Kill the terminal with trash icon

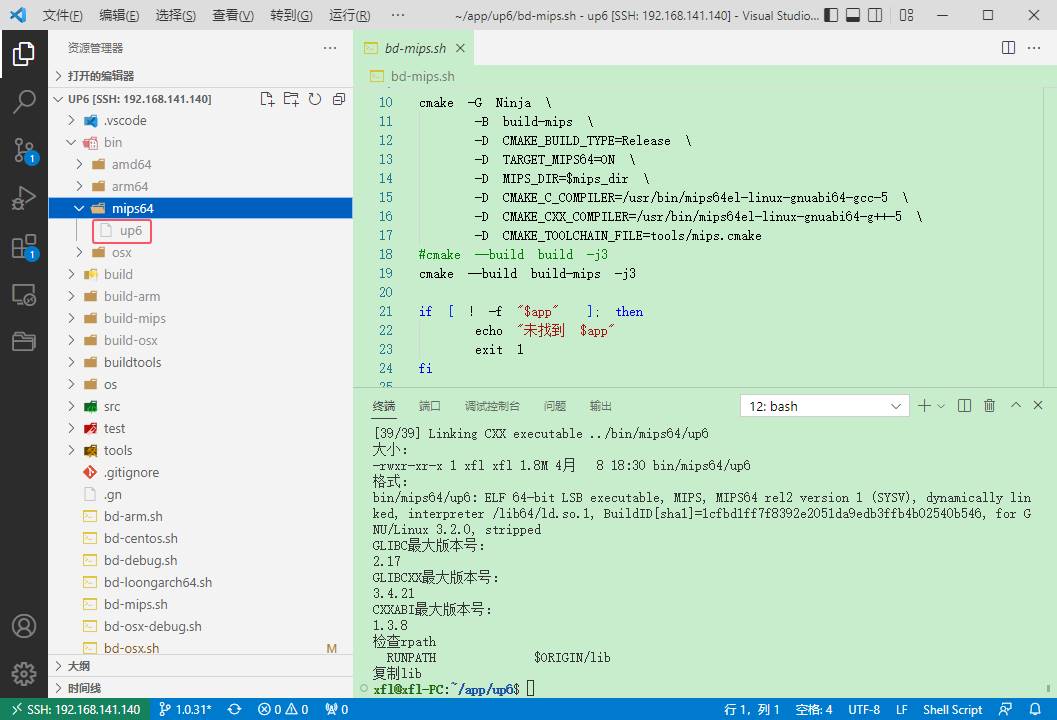click(990, 405)
